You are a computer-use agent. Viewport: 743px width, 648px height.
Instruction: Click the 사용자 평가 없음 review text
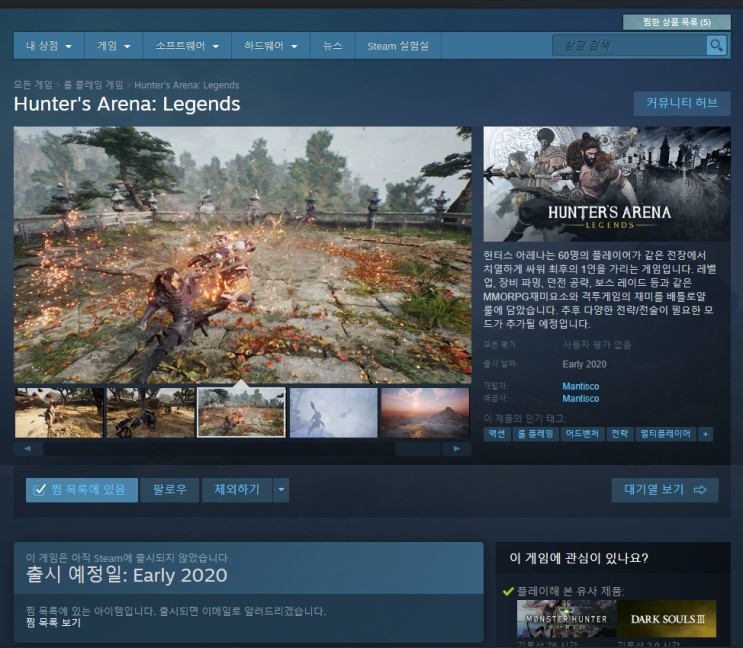point(597,345)
